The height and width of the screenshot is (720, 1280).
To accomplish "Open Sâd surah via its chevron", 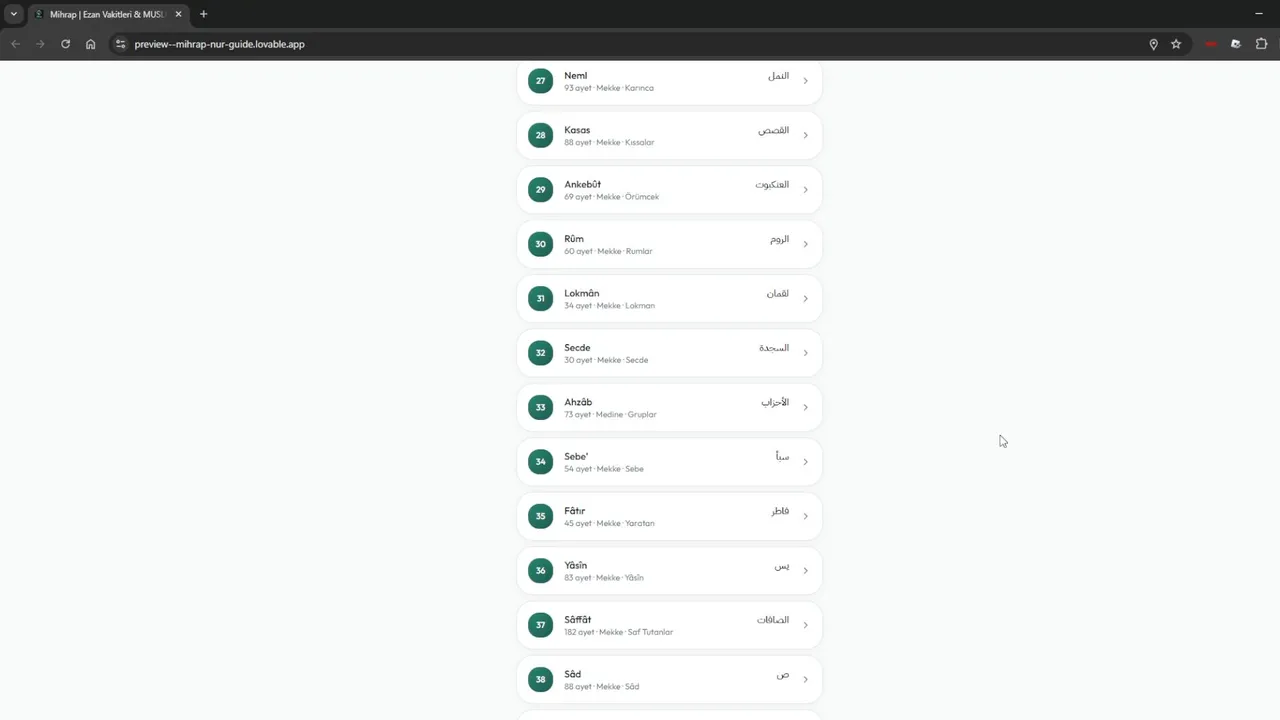I will [805, 680].
